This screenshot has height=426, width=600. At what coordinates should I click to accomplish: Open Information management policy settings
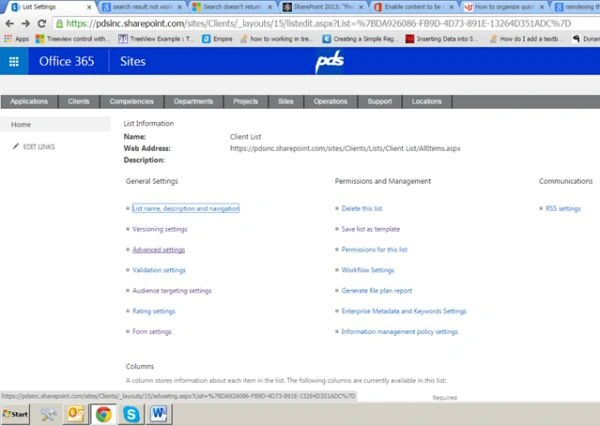coord(400,331)
